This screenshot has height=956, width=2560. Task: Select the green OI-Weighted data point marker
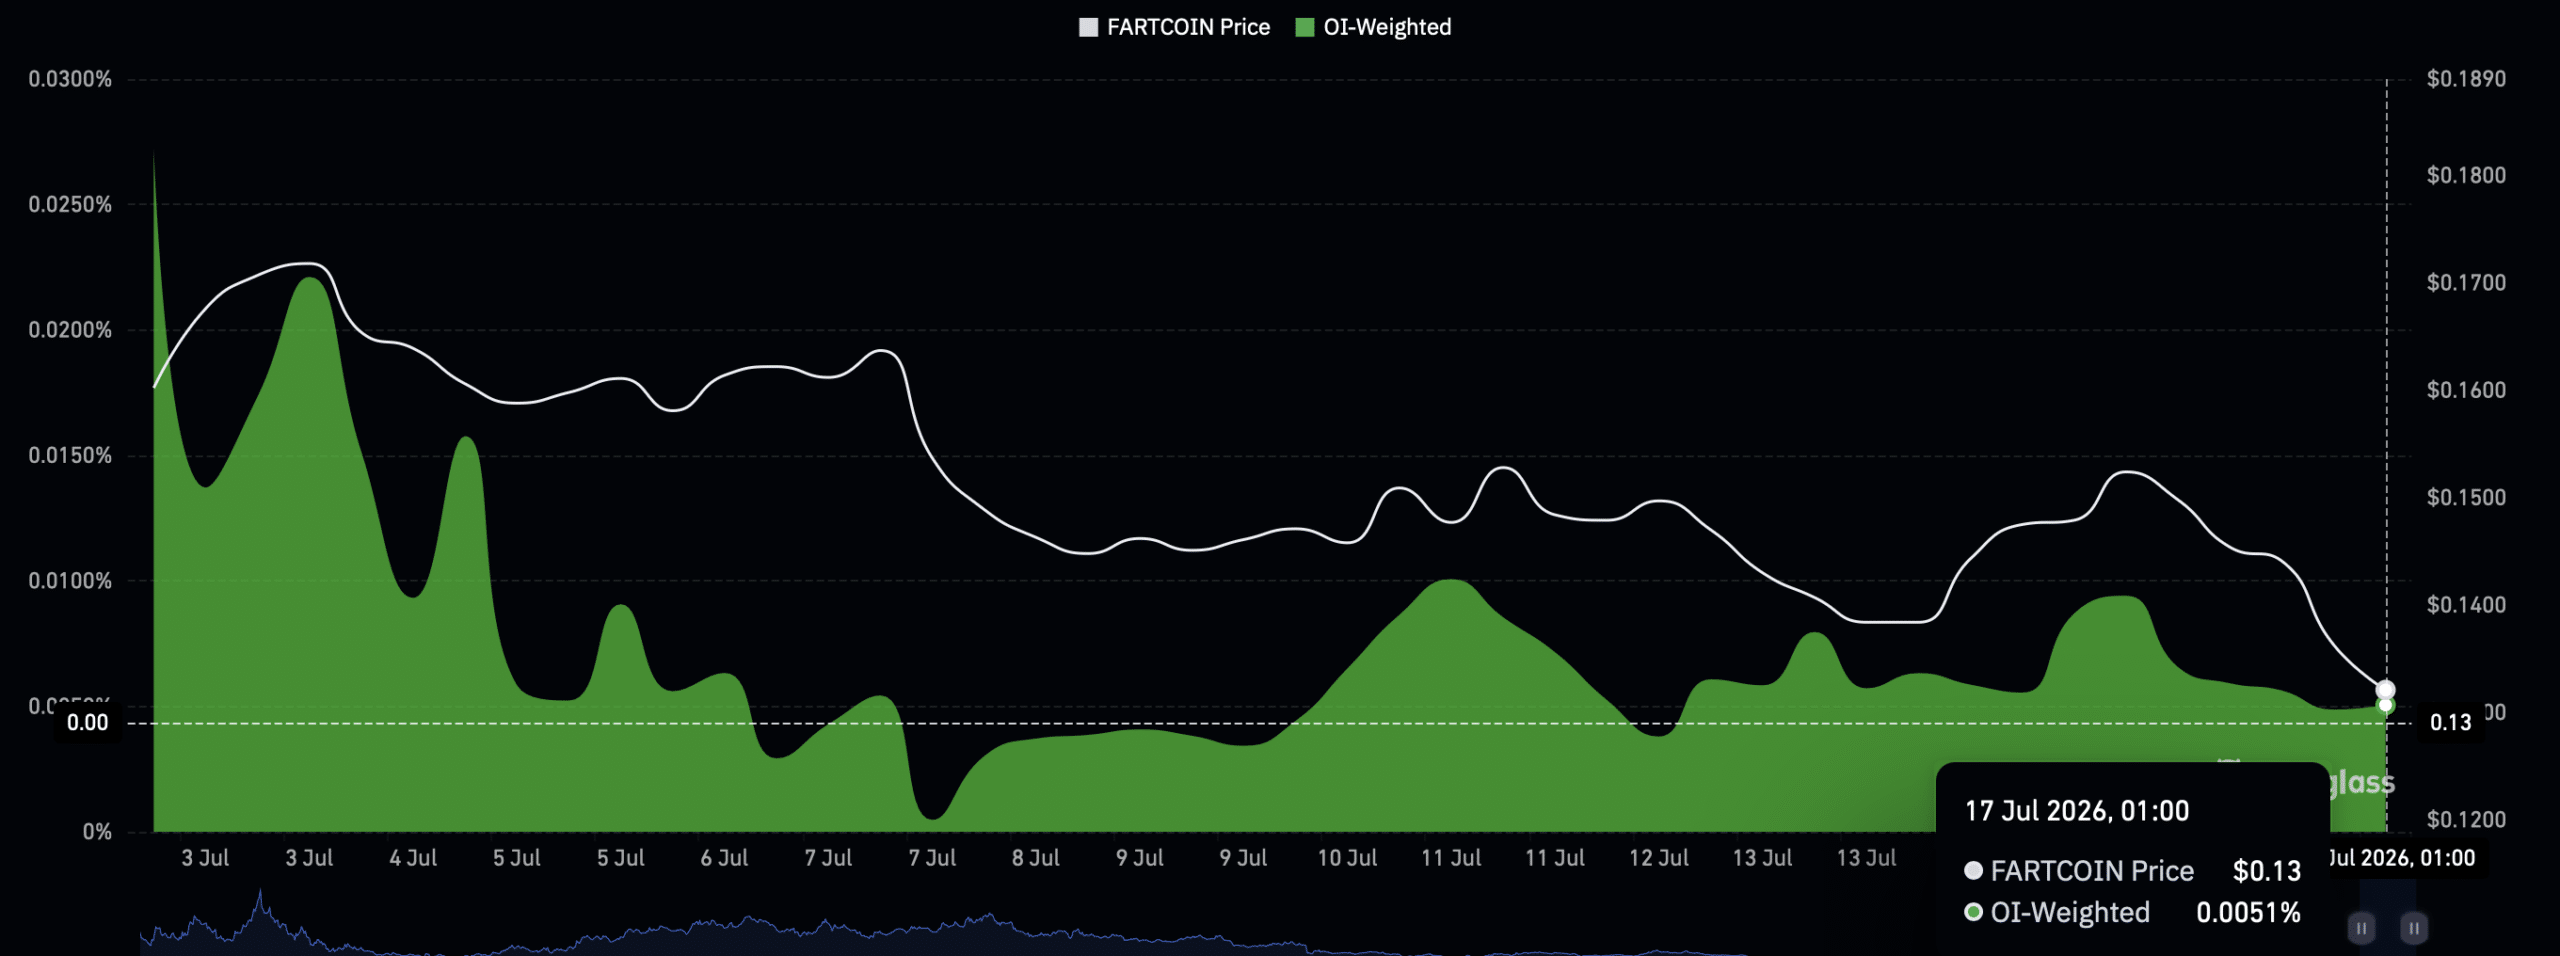coord(2385,706)
